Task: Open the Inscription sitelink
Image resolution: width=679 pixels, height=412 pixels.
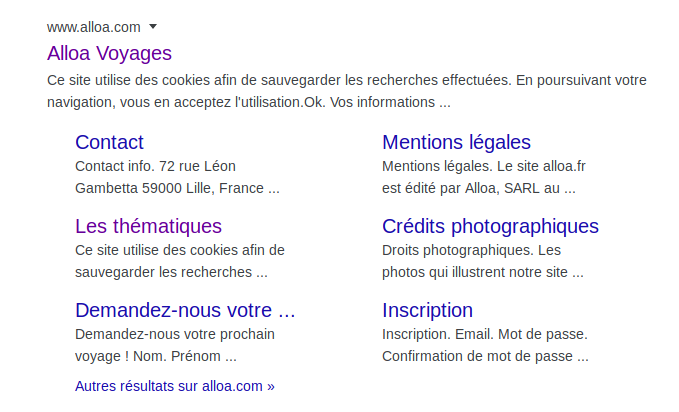Action: (427, 310)
